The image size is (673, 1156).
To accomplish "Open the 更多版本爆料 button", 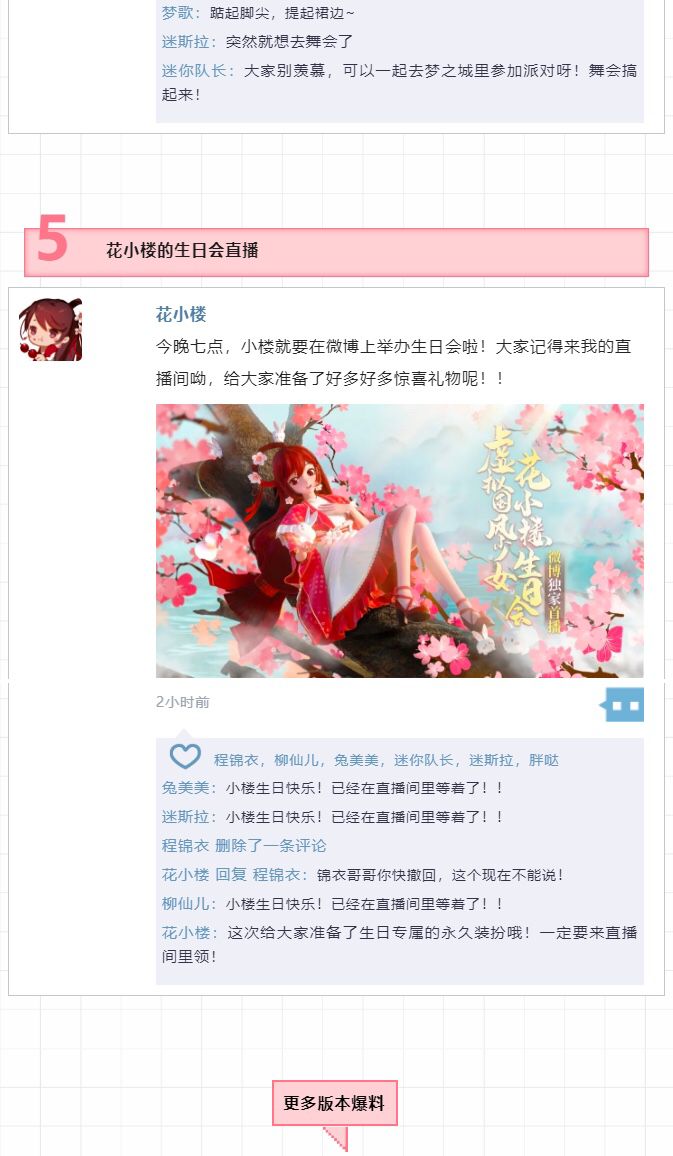I will pyautogui.click(x=335, y=1103).
